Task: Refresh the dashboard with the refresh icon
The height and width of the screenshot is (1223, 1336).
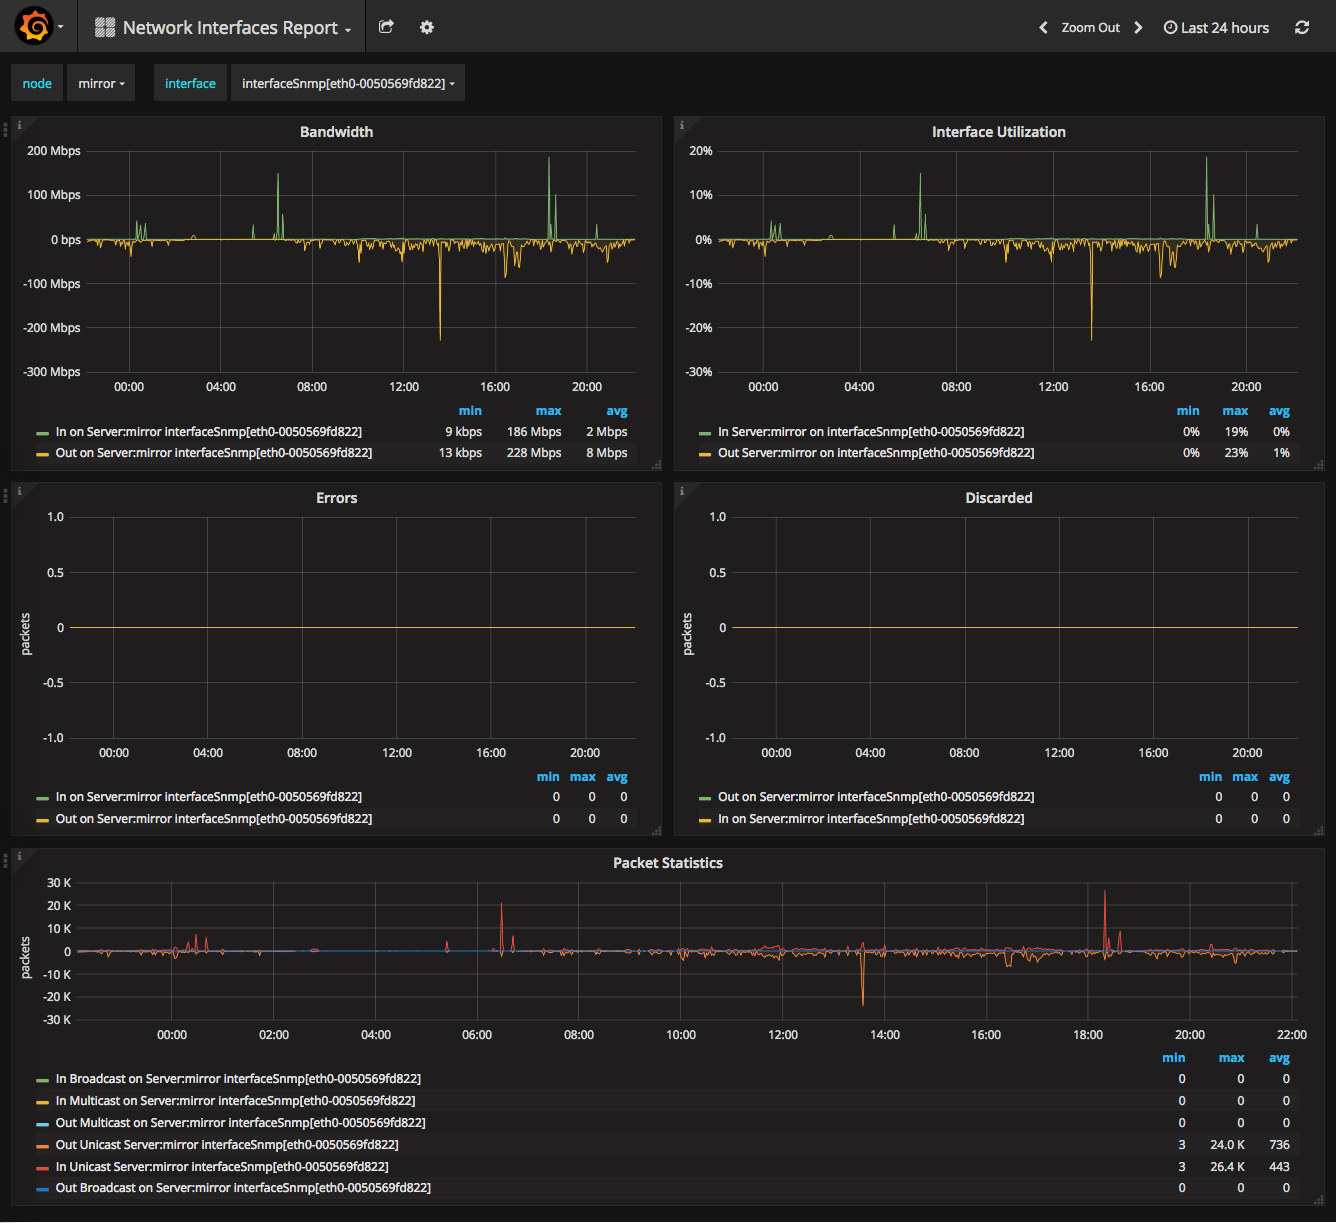Action: point(1302,27)
